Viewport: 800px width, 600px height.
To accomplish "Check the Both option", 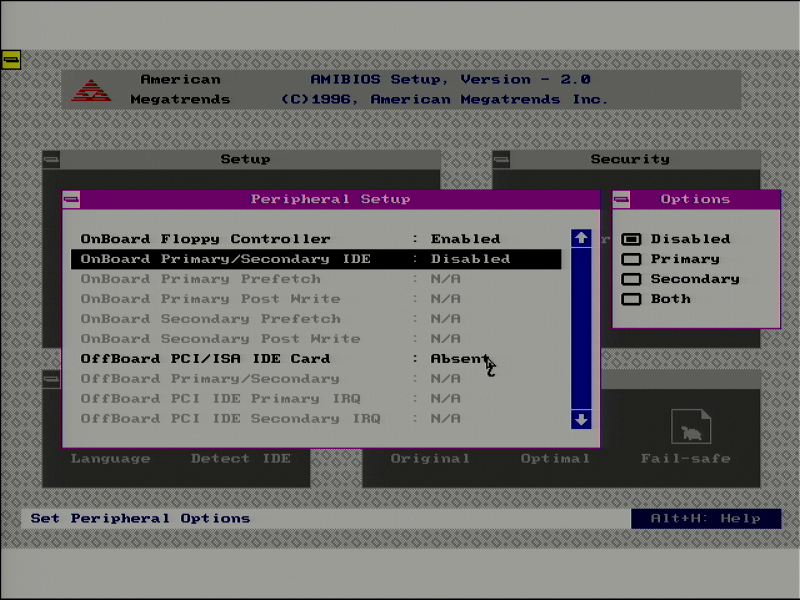I will pos(631,298).
